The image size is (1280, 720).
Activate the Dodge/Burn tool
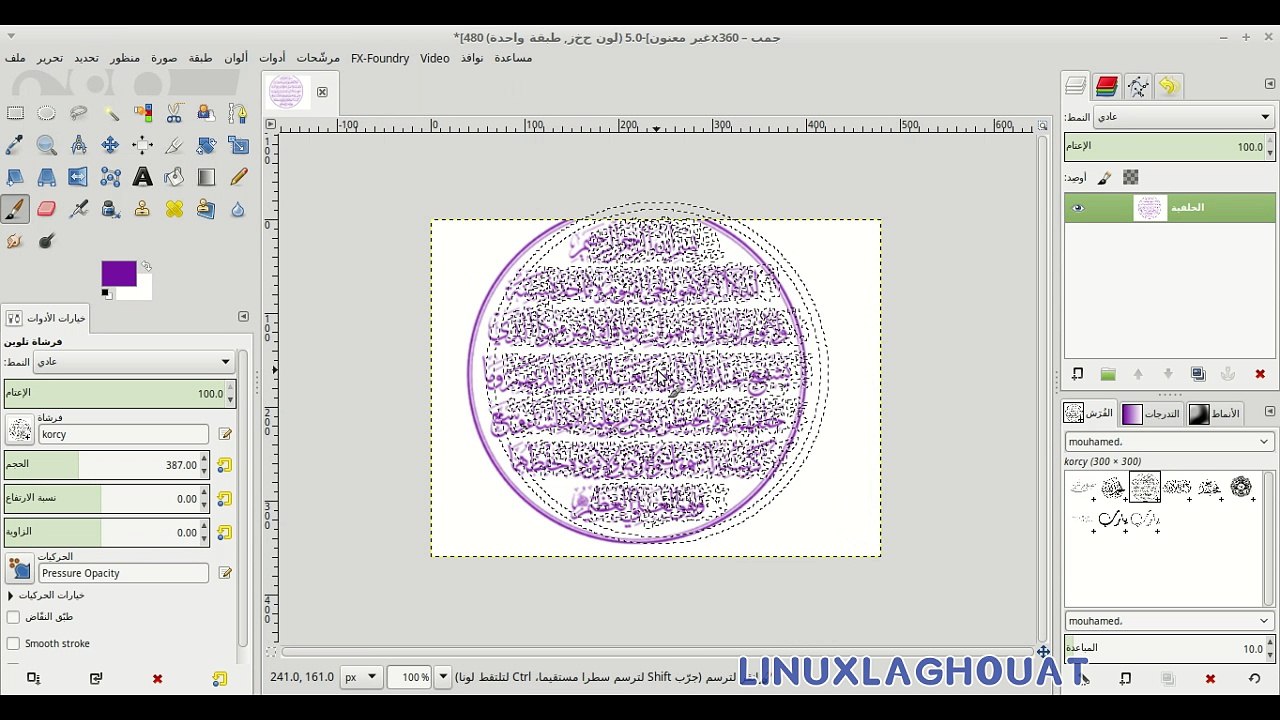click(x=47, y=241)
